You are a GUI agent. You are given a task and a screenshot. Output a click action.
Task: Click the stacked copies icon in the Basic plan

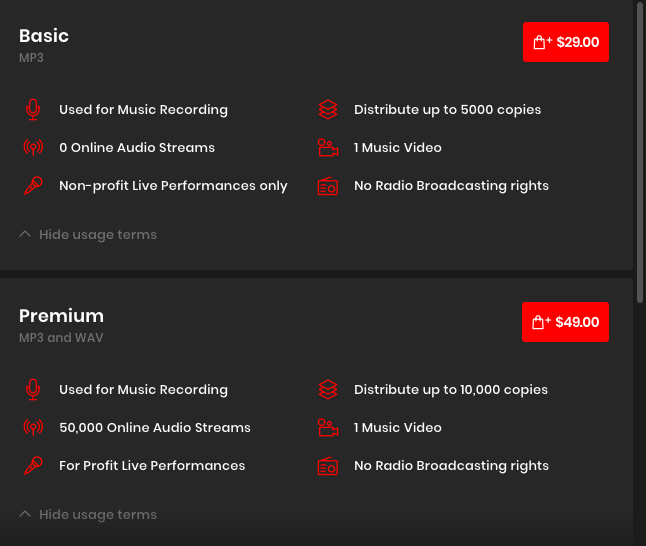(x=328, y=109)
